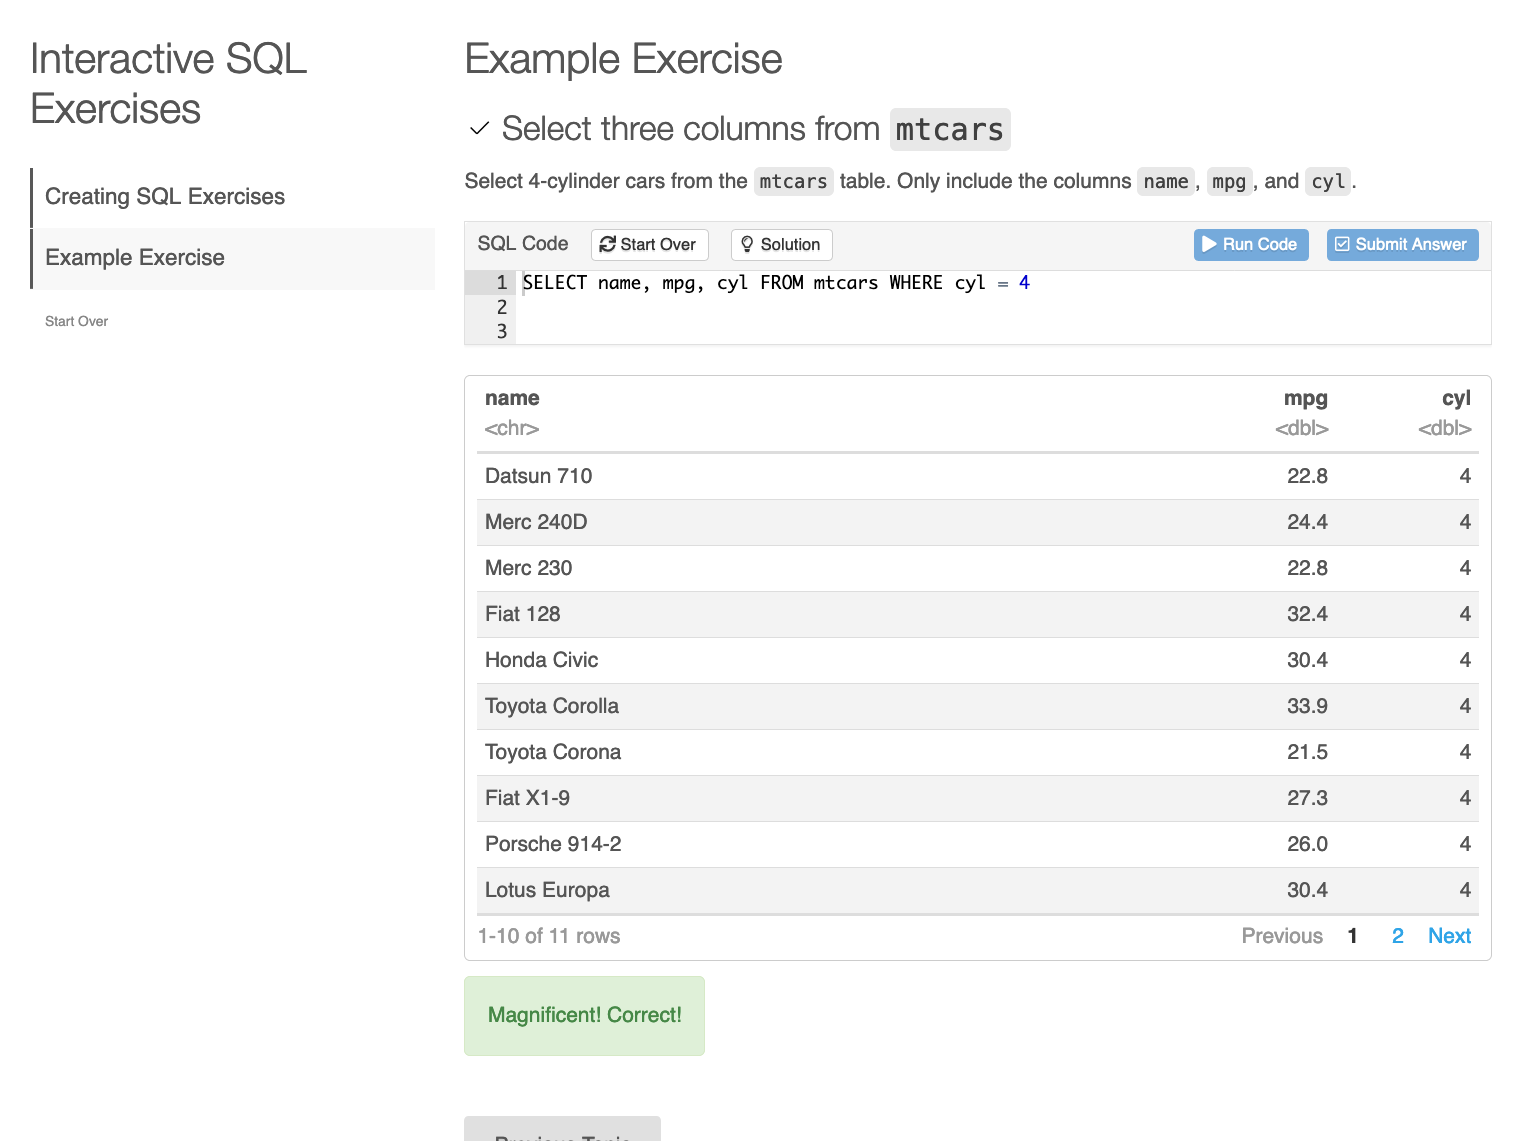Submit the current SQL answer
Image resolution: width=1530 pixels, height=1141 pixels.
1402,244
